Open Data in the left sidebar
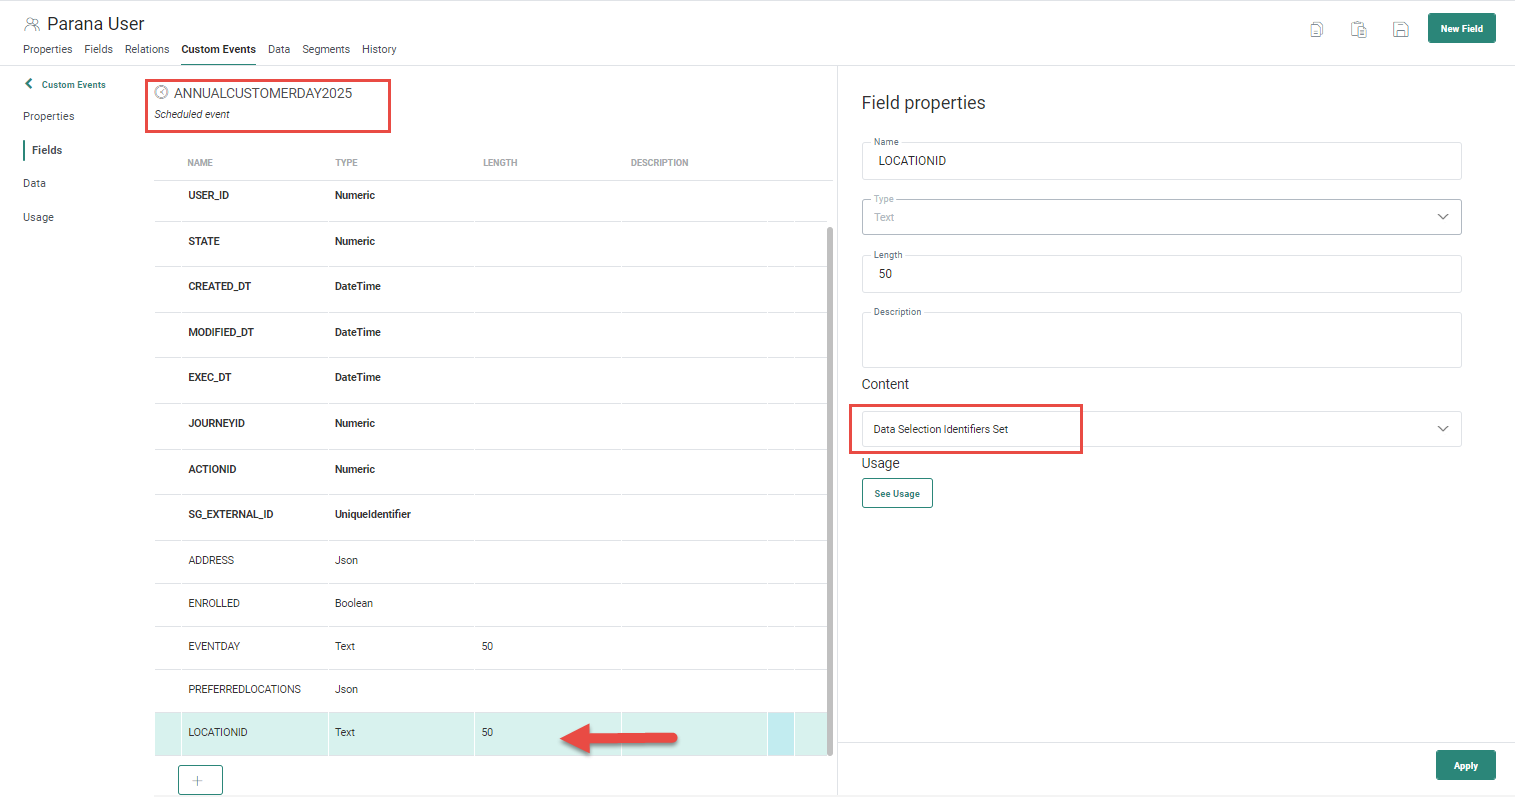Image resolution: width=1515 pixels, height=797 pixels. coord(34,183)
